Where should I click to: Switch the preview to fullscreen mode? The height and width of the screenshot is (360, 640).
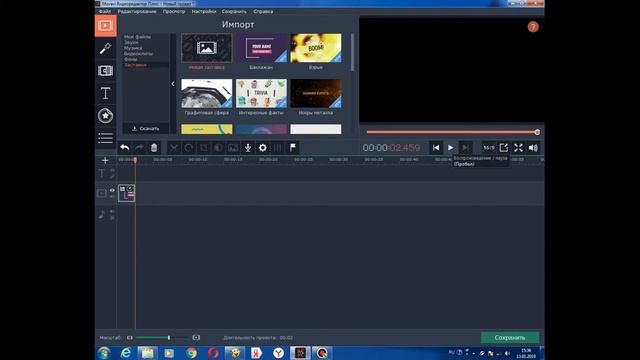tap(518, 148)
